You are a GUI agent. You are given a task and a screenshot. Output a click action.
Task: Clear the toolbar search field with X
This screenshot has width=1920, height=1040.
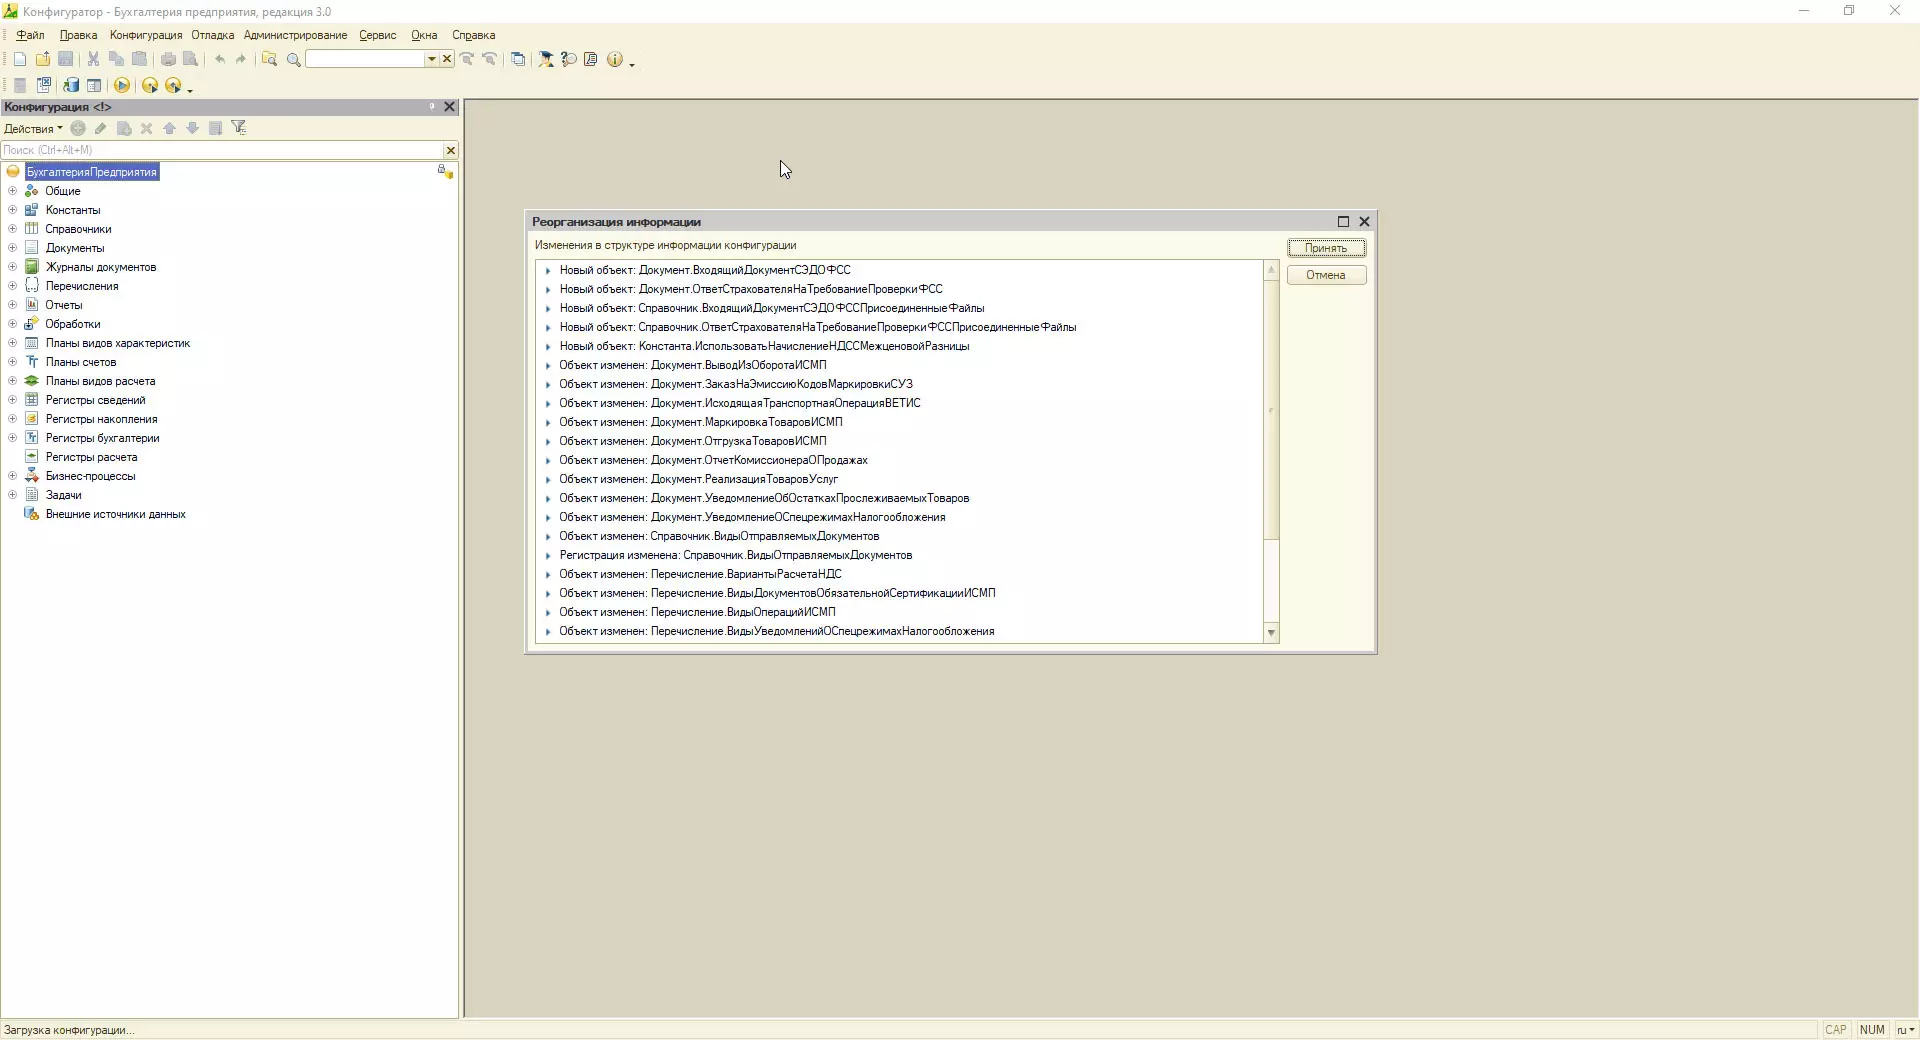(x=447, y=59)
